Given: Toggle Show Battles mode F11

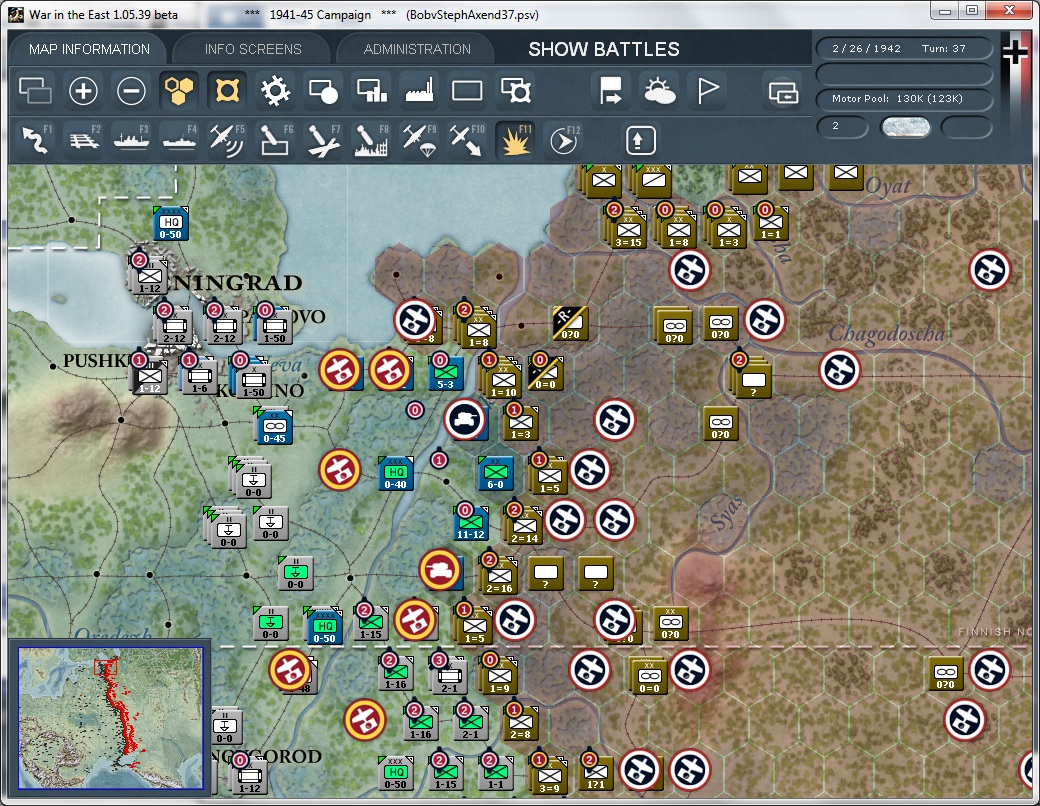Looking at the screenshot, I should (515, 140).
